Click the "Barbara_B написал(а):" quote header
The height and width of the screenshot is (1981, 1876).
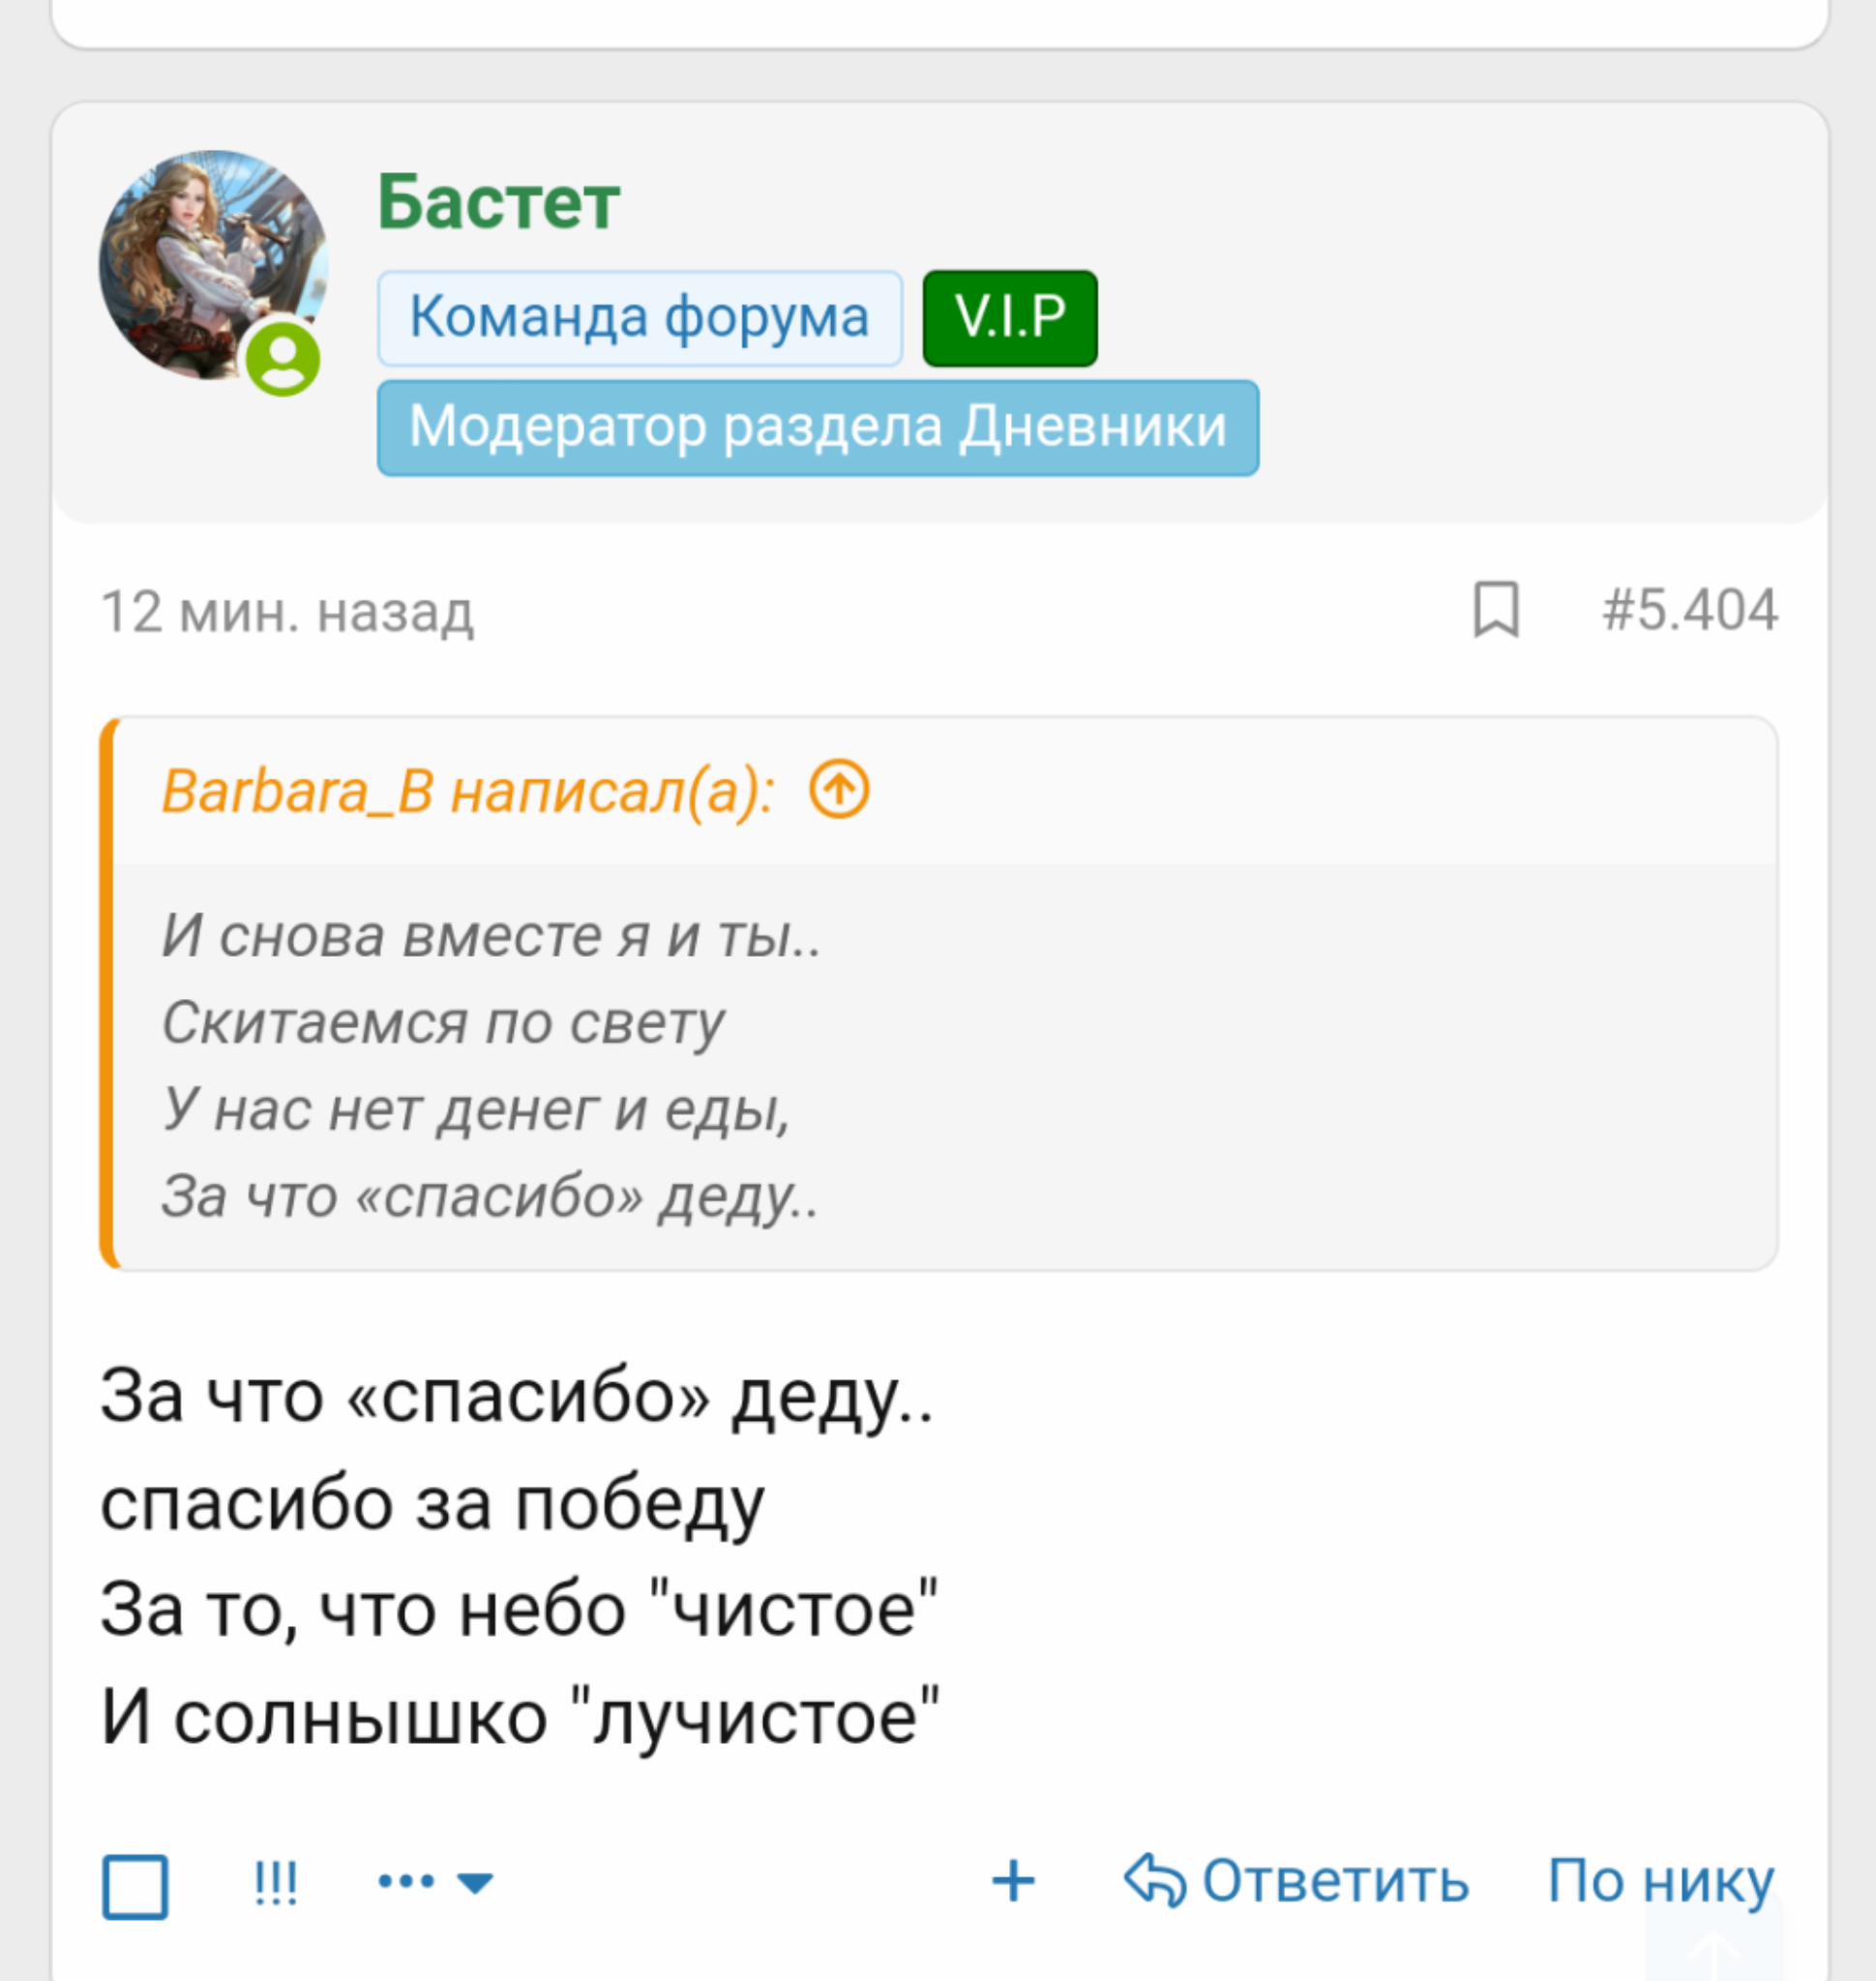pos(467,791)
